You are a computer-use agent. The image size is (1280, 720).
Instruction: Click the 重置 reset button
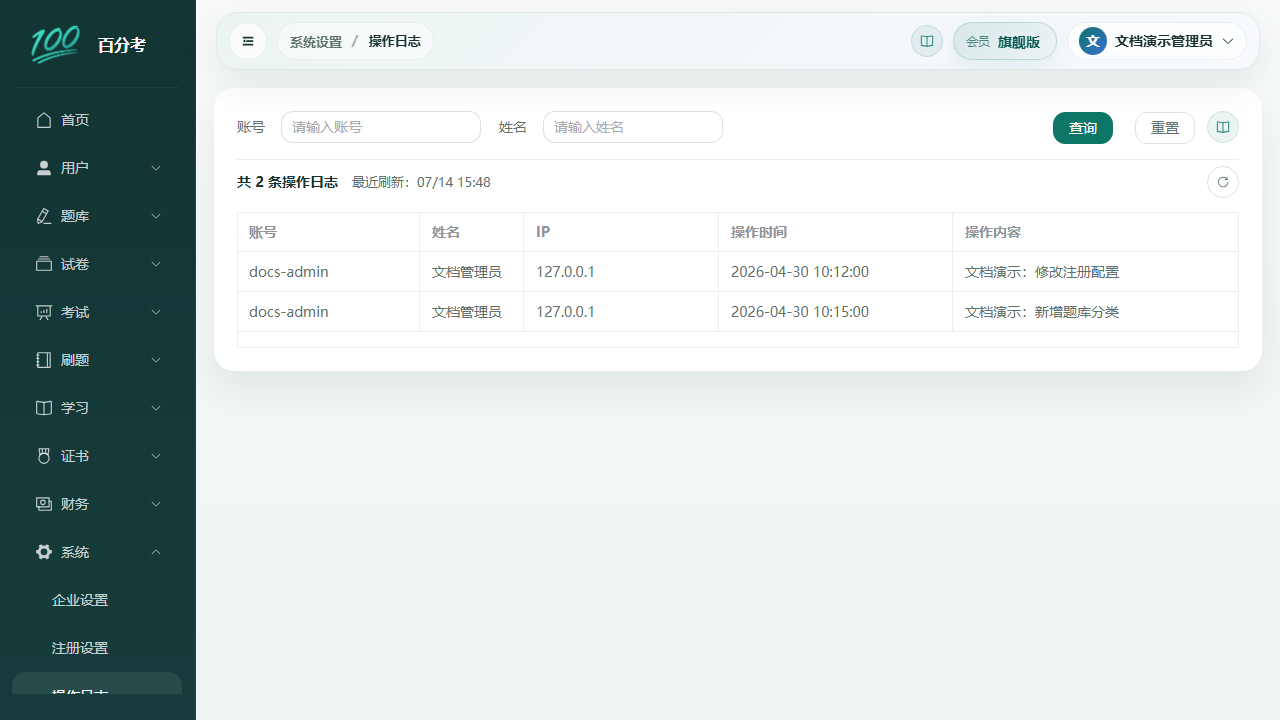[x=1165, y=128]
